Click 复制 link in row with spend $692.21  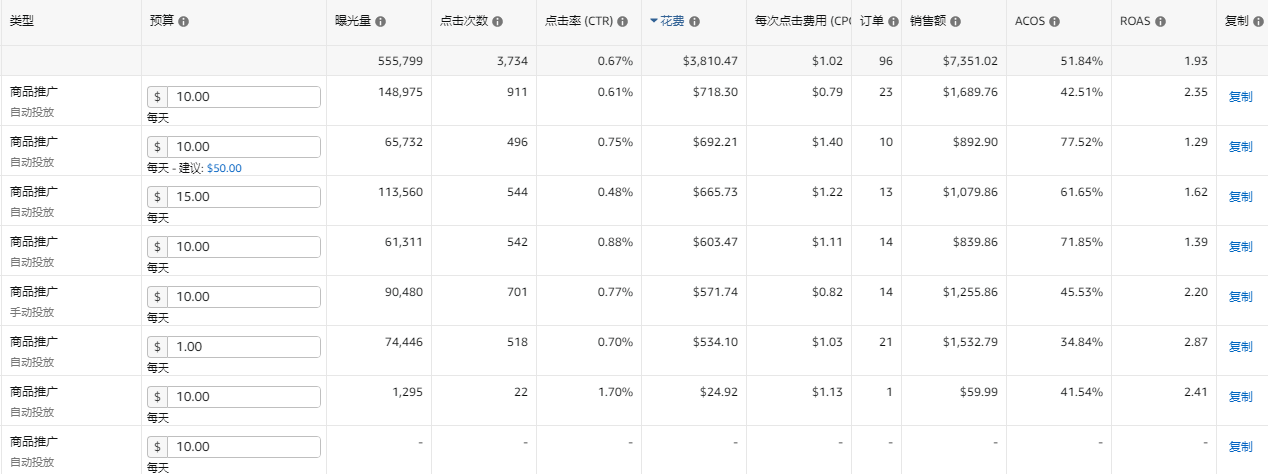1240,147
